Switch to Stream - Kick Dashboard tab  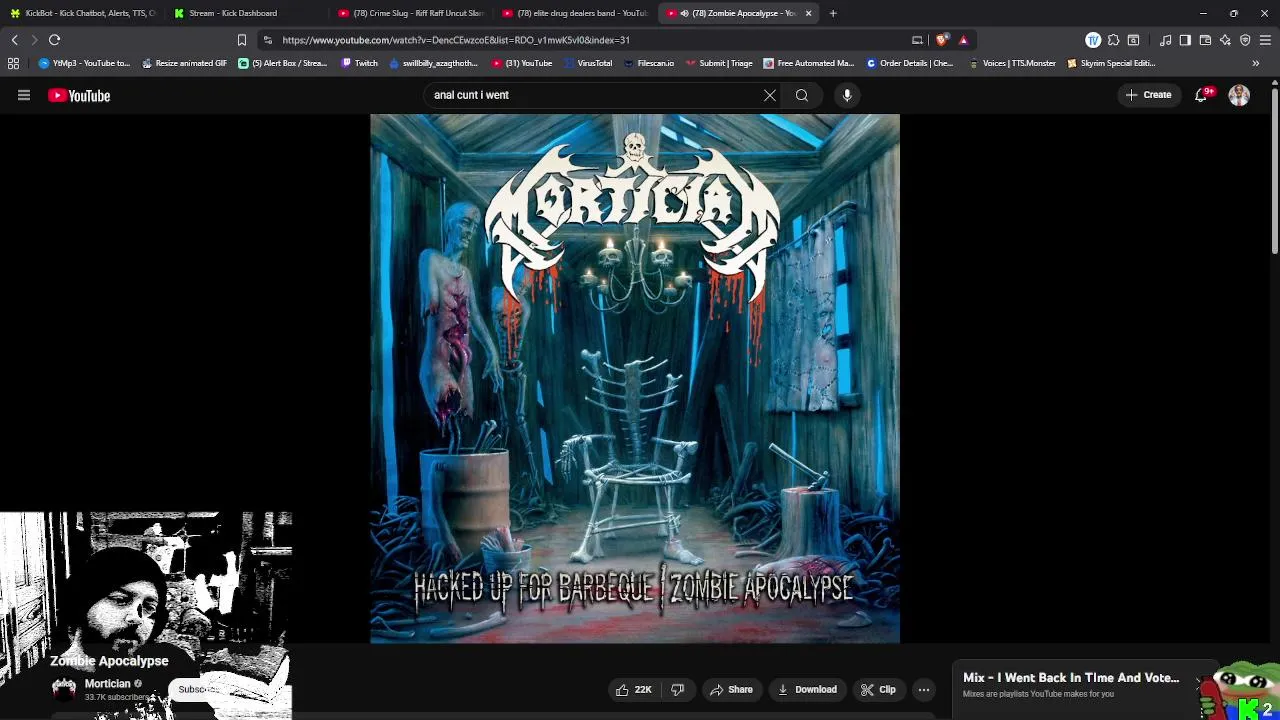pyautogui.click(x=245, y=13)
